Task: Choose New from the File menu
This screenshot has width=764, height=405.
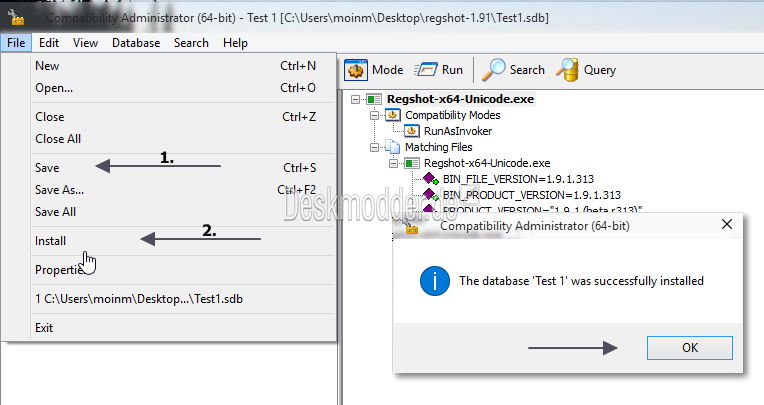Action: (183, 66)
